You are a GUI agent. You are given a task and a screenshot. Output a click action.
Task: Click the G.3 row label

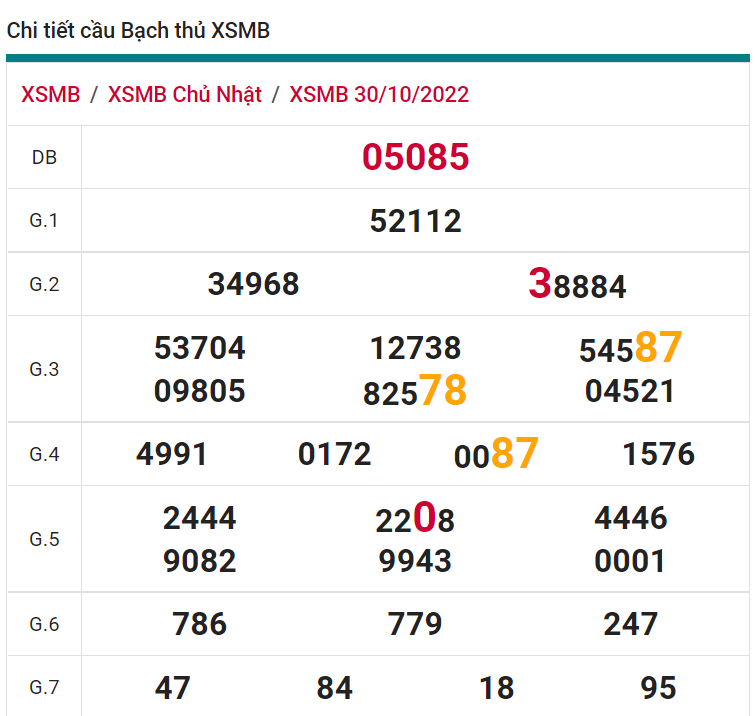pos(44,369)
